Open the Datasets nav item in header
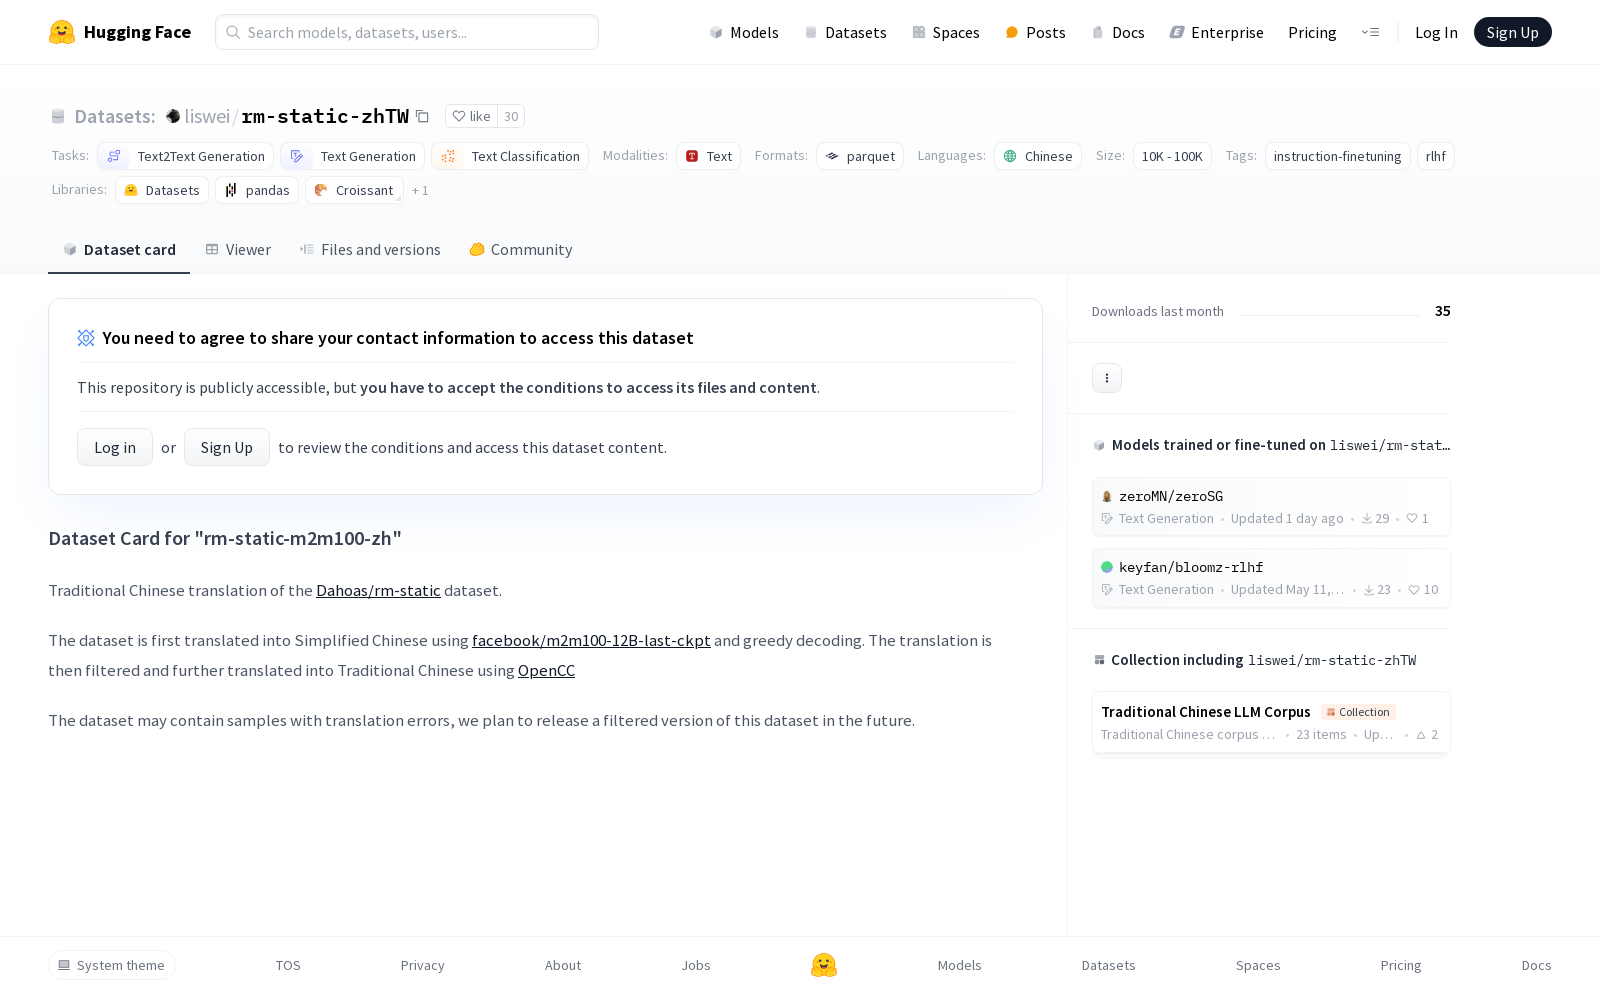The height and width of the screenshot is (1000, 1600). click(846, 32)
